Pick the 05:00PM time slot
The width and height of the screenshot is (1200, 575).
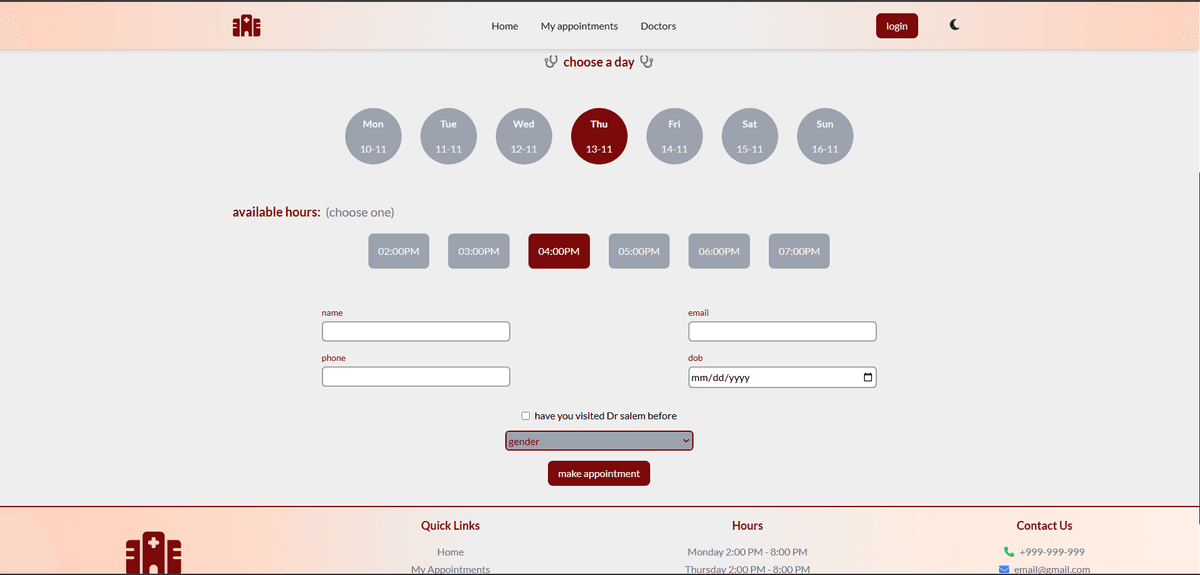[639, 251]
